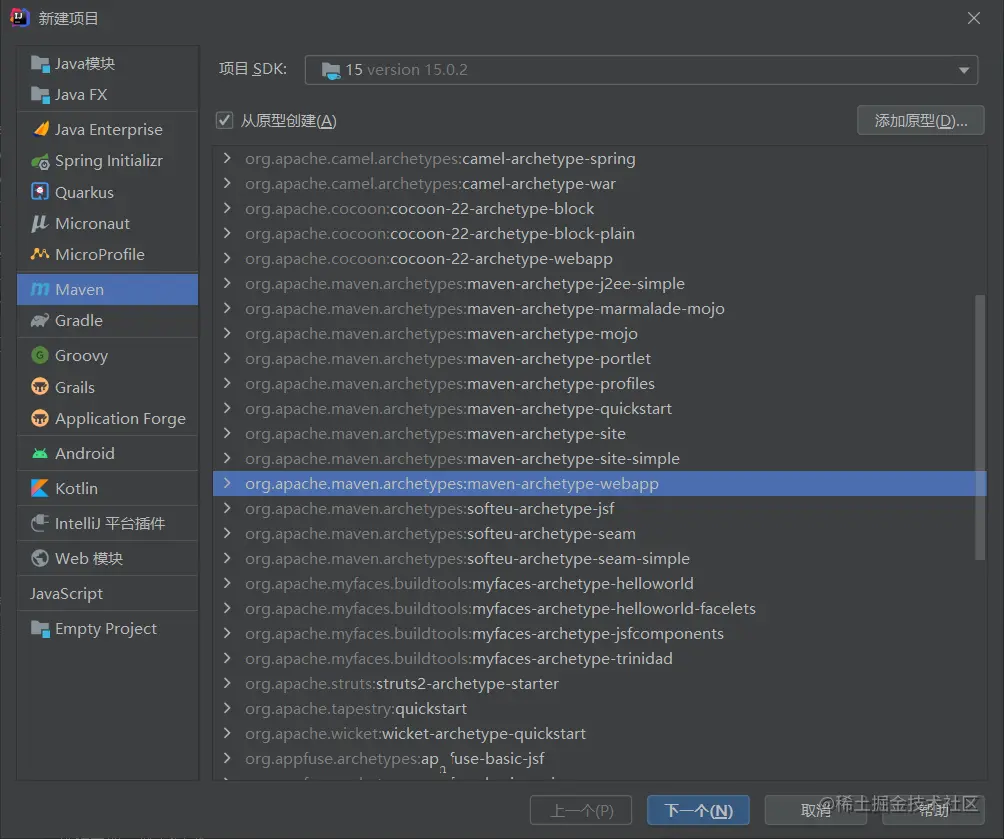The image size is (1004, 839).
Task: Expand struts2-archetype-starter entry
Action: [x=227, y=683]
